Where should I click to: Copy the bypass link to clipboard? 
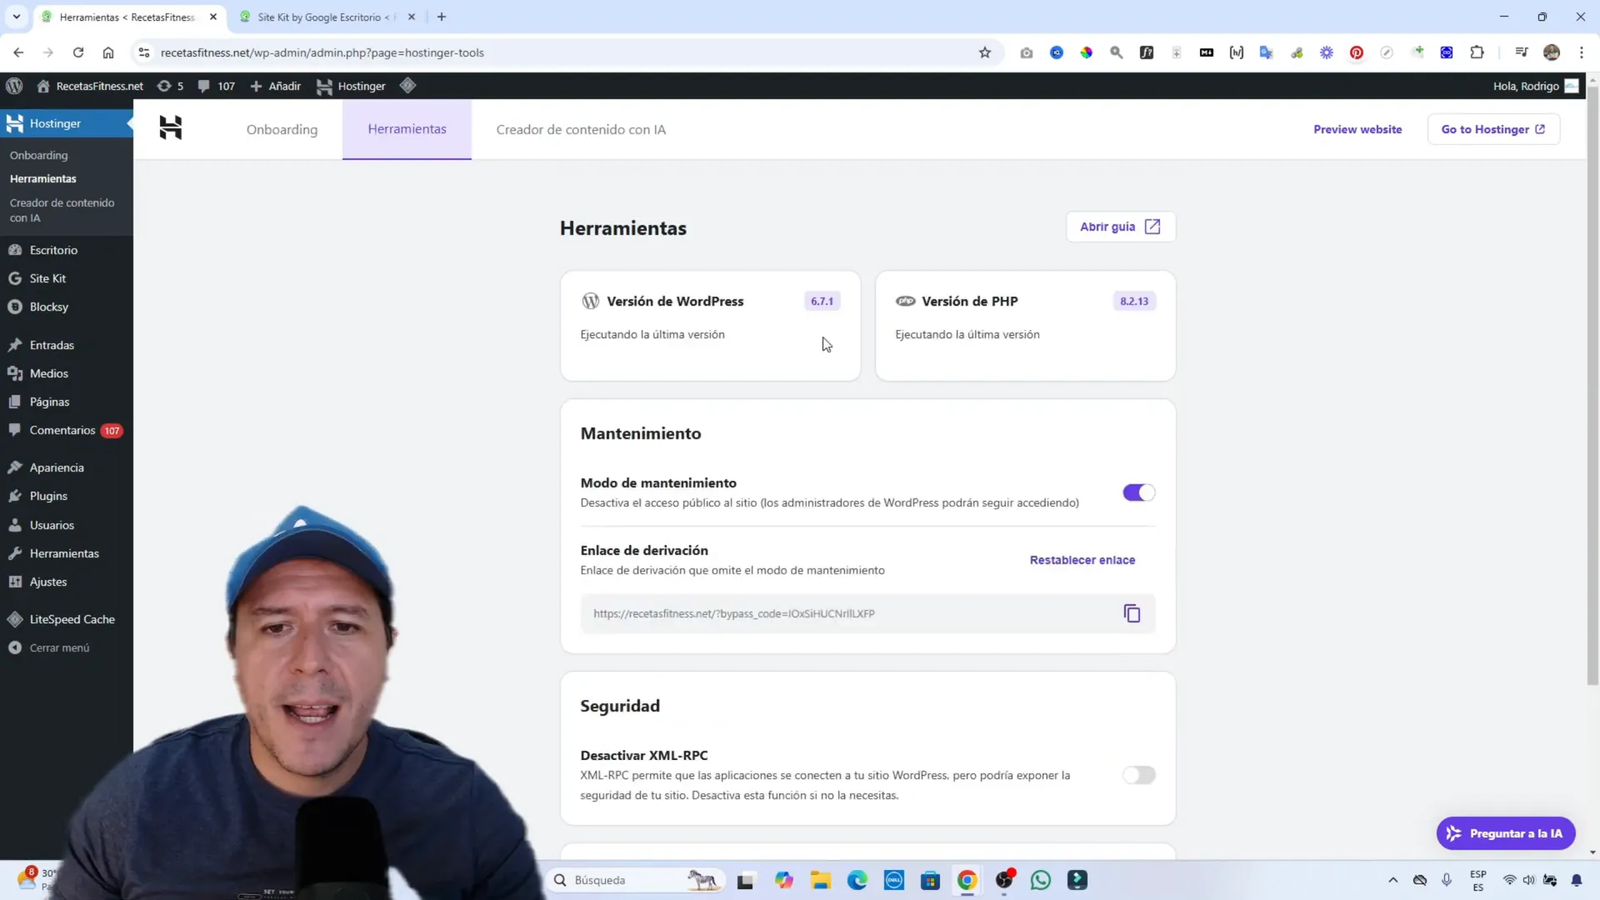pos(1131,613)
